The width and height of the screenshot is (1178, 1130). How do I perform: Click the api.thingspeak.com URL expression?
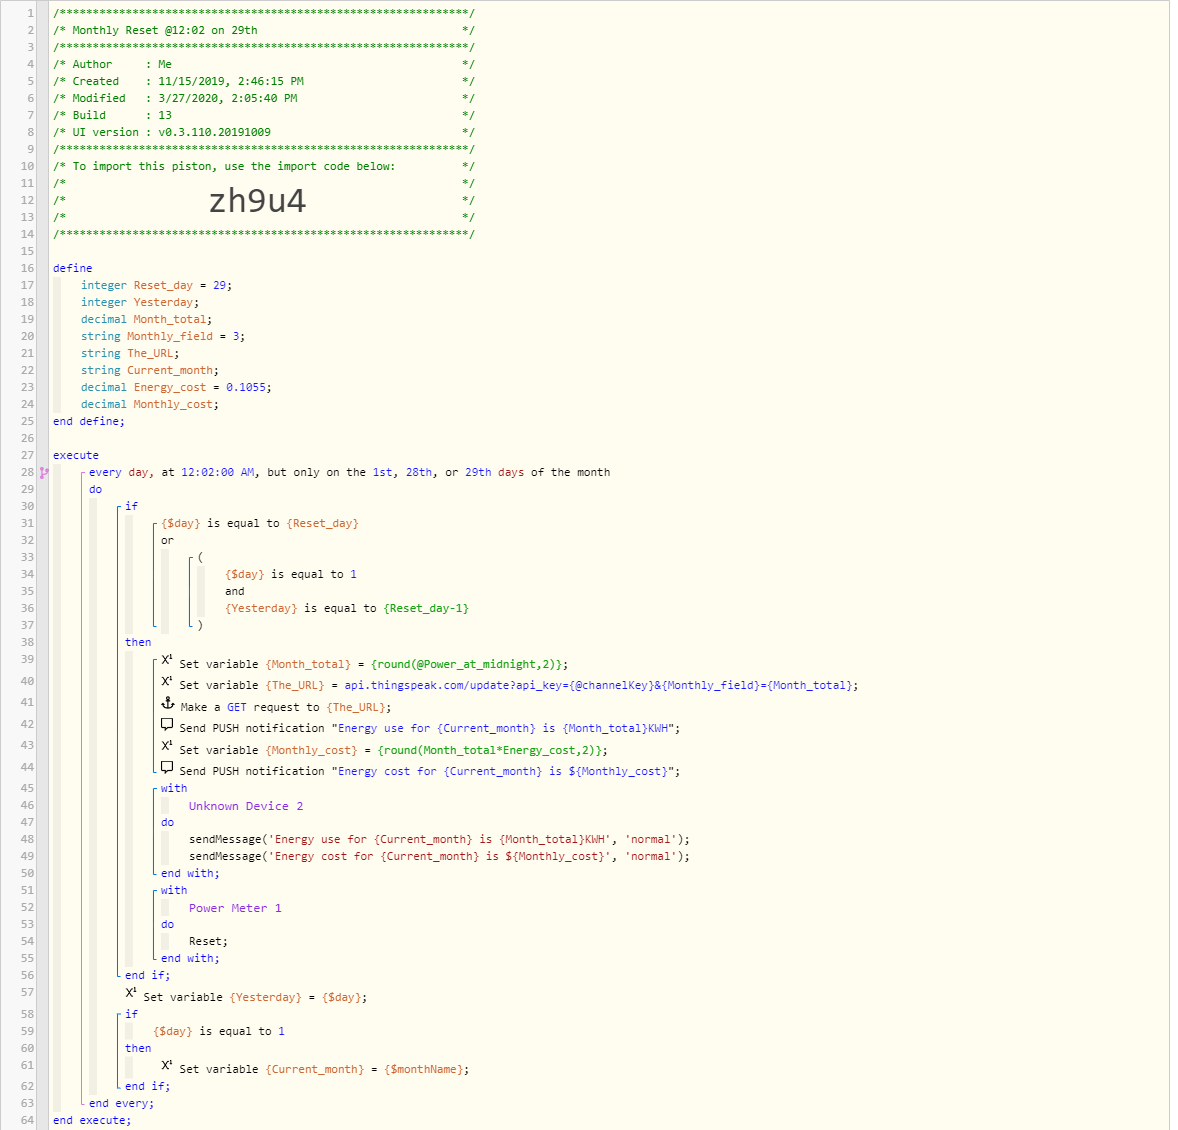[600, 686]
